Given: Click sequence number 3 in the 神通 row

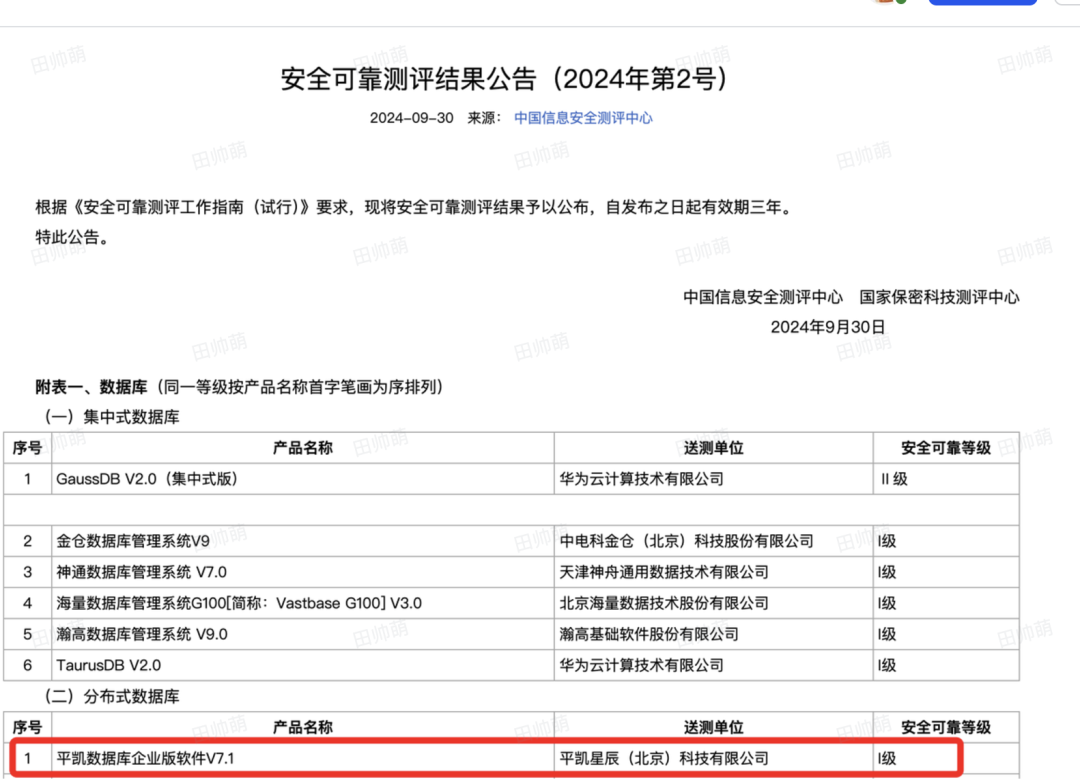Looking at the screenshot, I should (x=28, y=573).
